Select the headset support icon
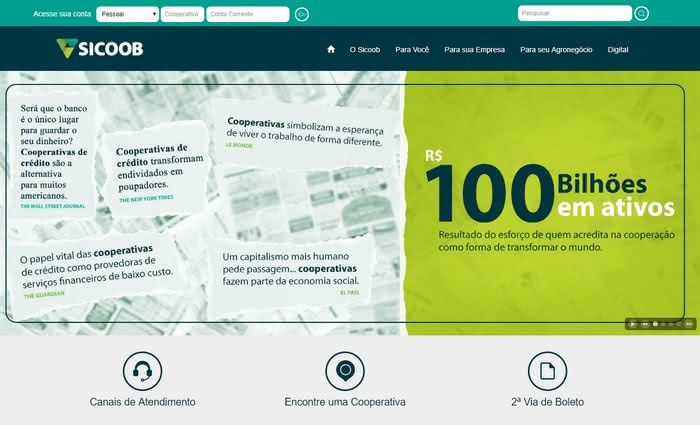This screenshot has height=425, width=700. tap(142, 371)
